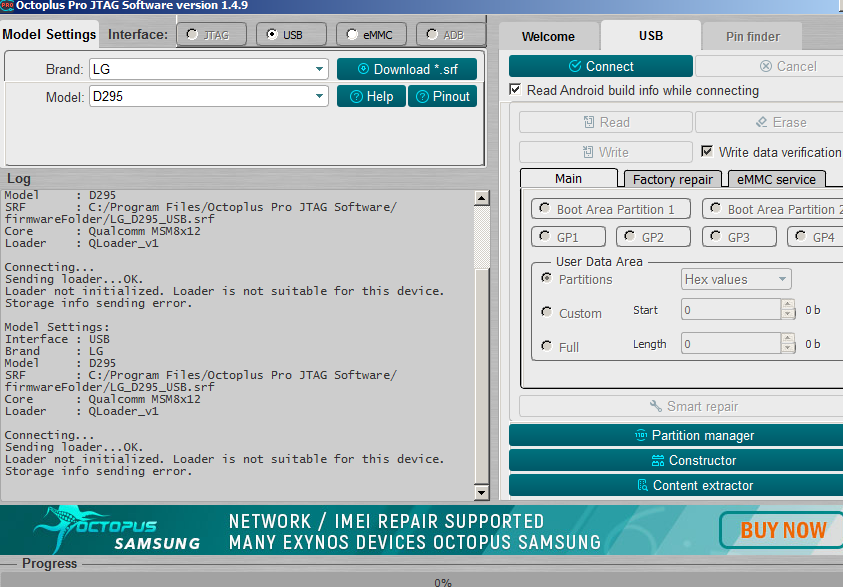Select GP4 partition radio button
The height and width of the screenshot is (587, 843).
point(801,236)
